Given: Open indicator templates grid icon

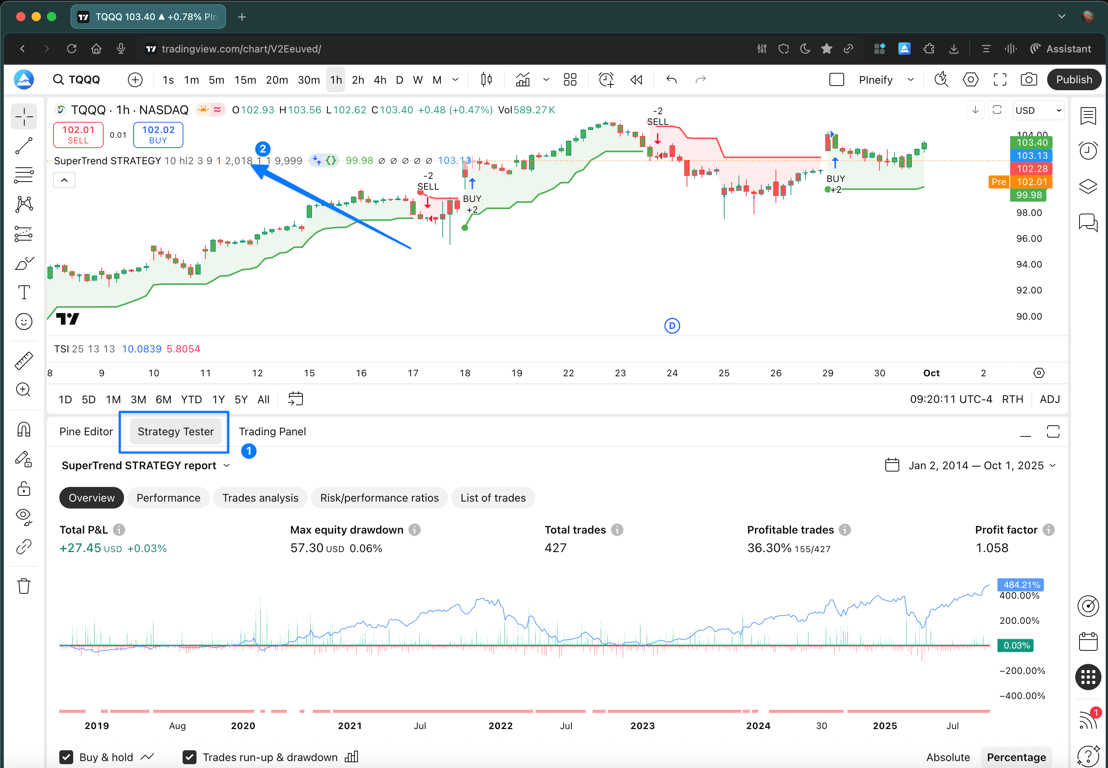Looking at the screenshot, I should (570, 80).
